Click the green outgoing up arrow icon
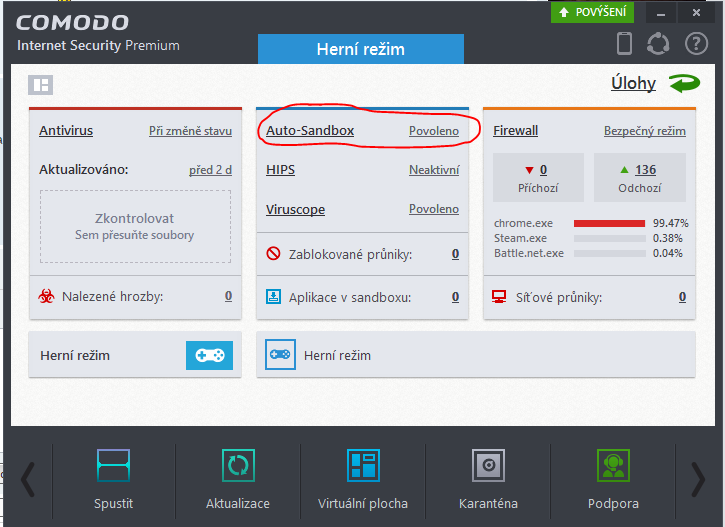Screen dimensions: 725x527 (624, 170)
